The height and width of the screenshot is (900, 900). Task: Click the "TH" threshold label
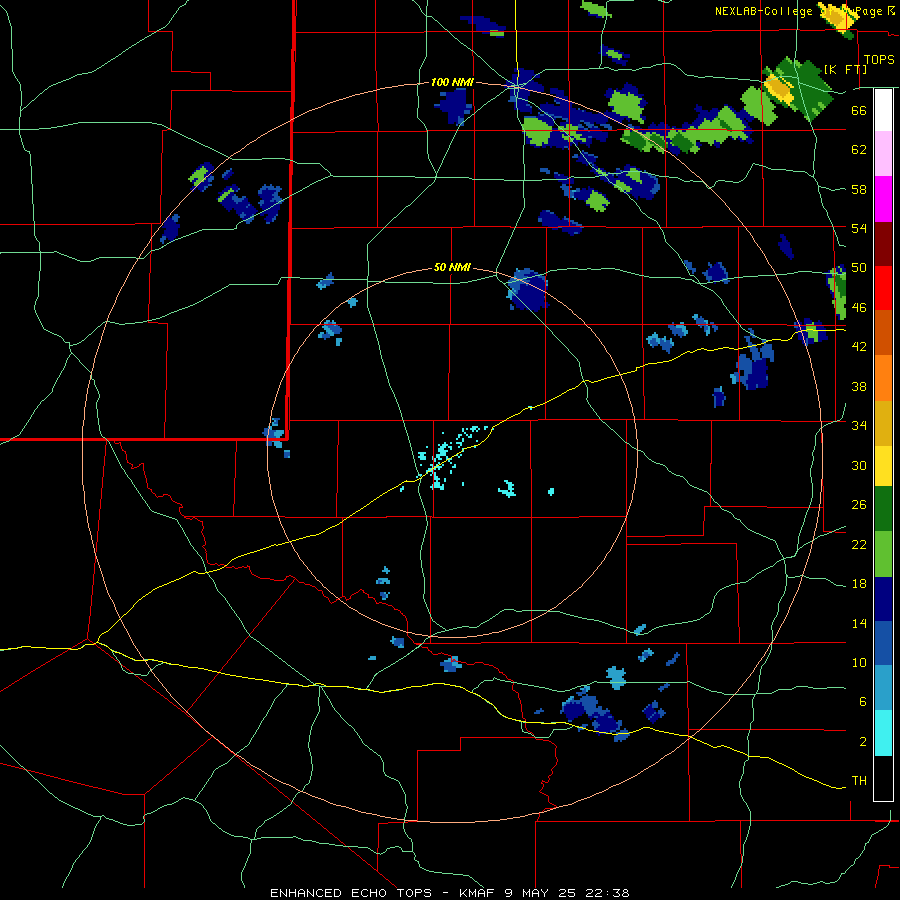(859, 781)
